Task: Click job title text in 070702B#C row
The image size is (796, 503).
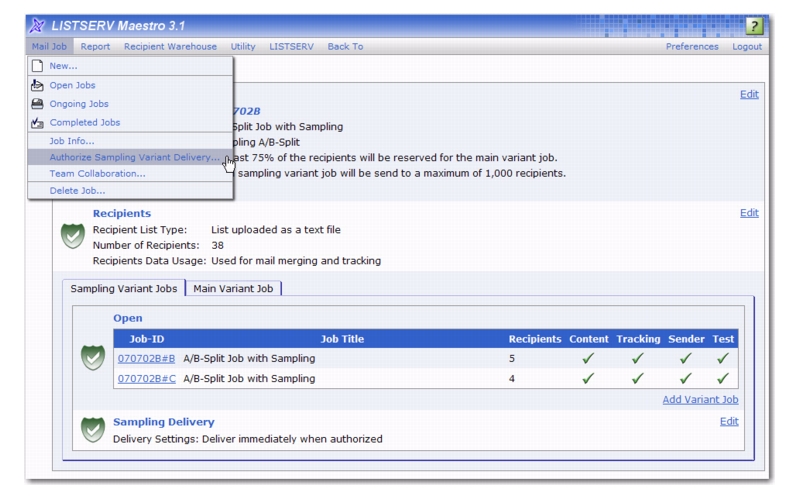Action: click(249, 379)
